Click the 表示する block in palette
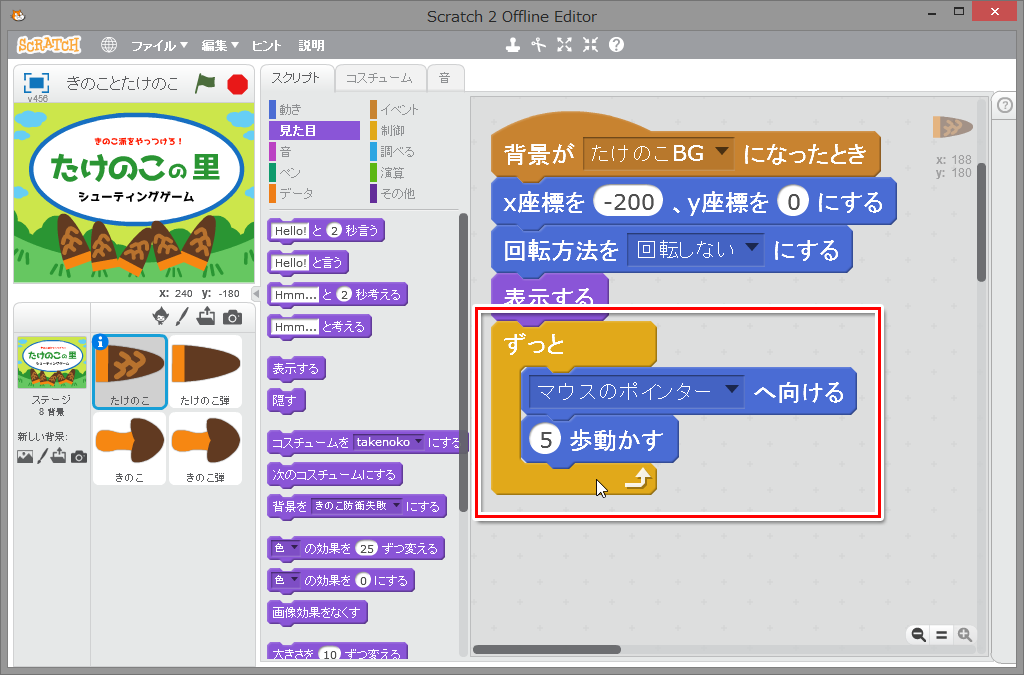Screen dimensions: 1024x675 (296, 369)
